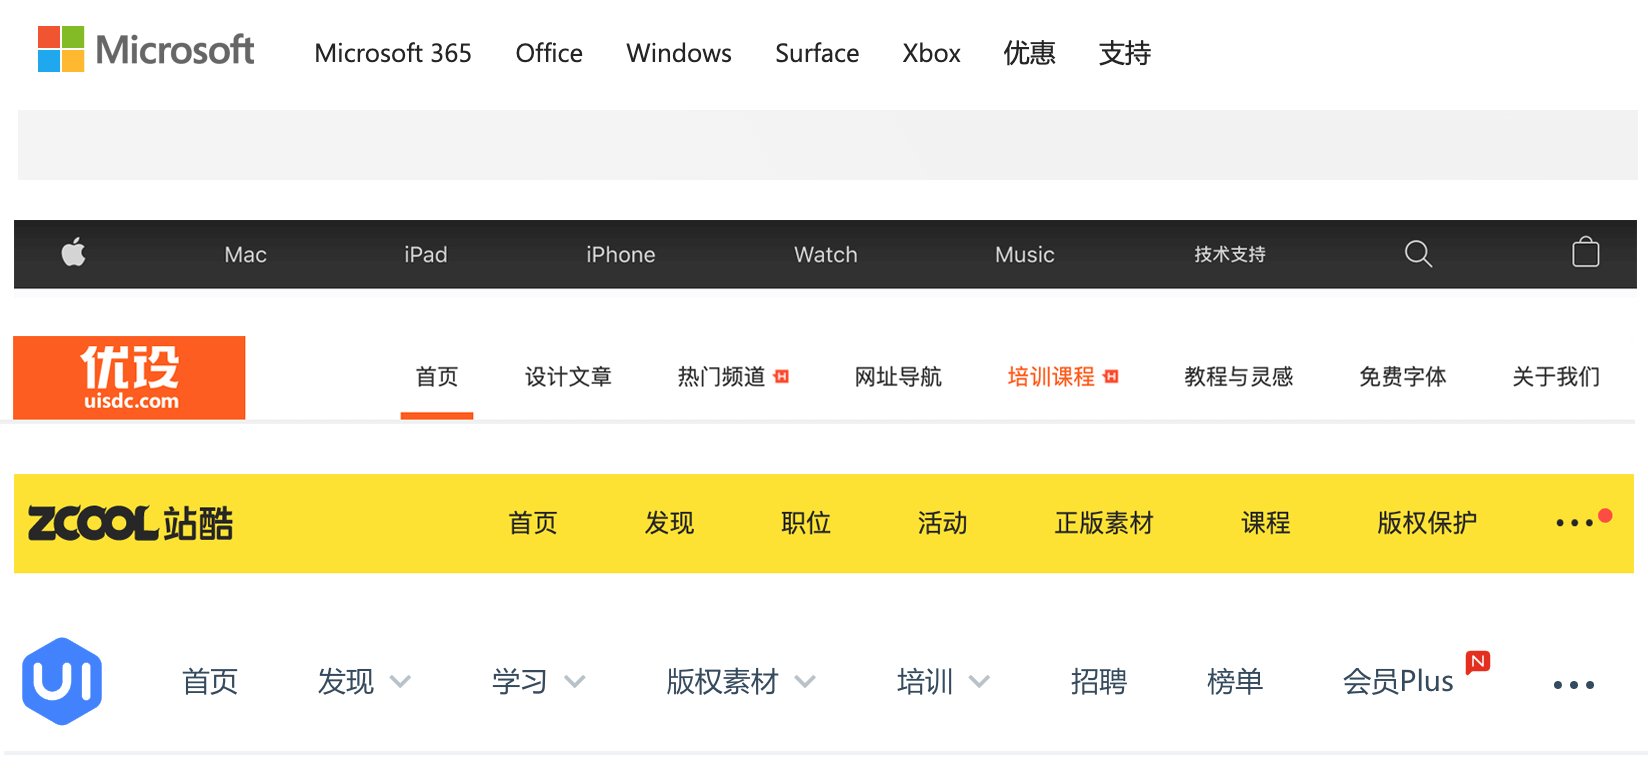This screenshot has height=775, width=1649.
Task: Open 发现 in ZCOOL yellow bar
Action: (669, 523)
